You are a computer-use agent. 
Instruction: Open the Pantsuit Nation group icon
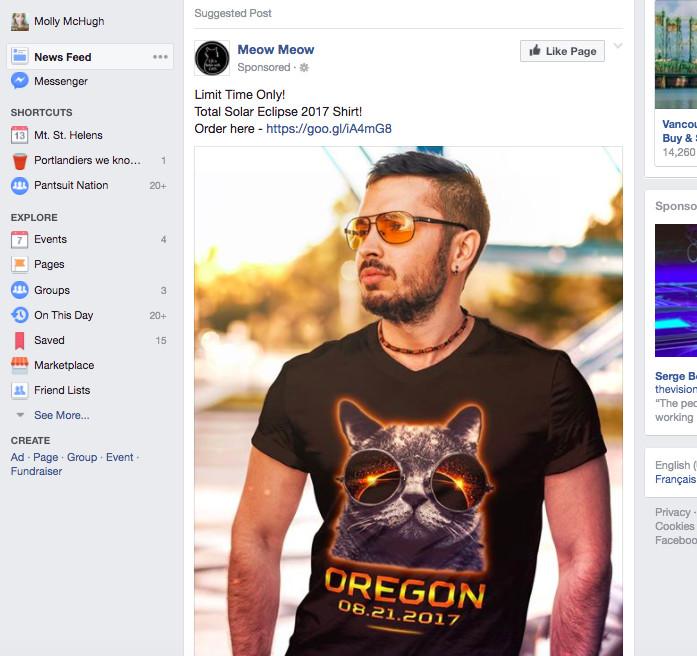coord(20,185)
